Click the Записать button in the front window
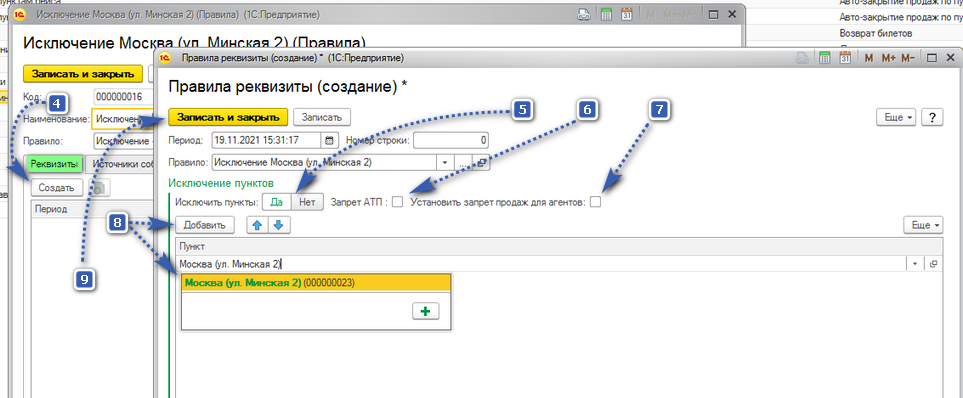Image resolution: width=963 pixels, height=398 pixels. click(x=322, y=116)
